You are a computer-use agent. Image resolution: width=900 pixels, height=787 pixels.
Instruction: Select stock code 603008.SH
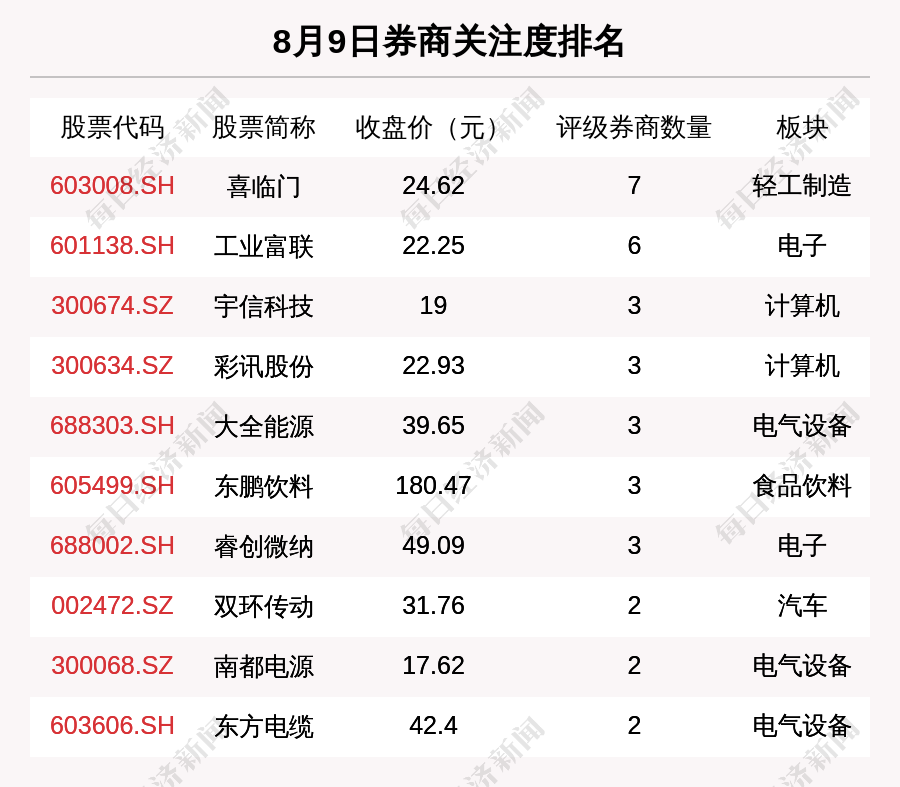pos(112,186)
